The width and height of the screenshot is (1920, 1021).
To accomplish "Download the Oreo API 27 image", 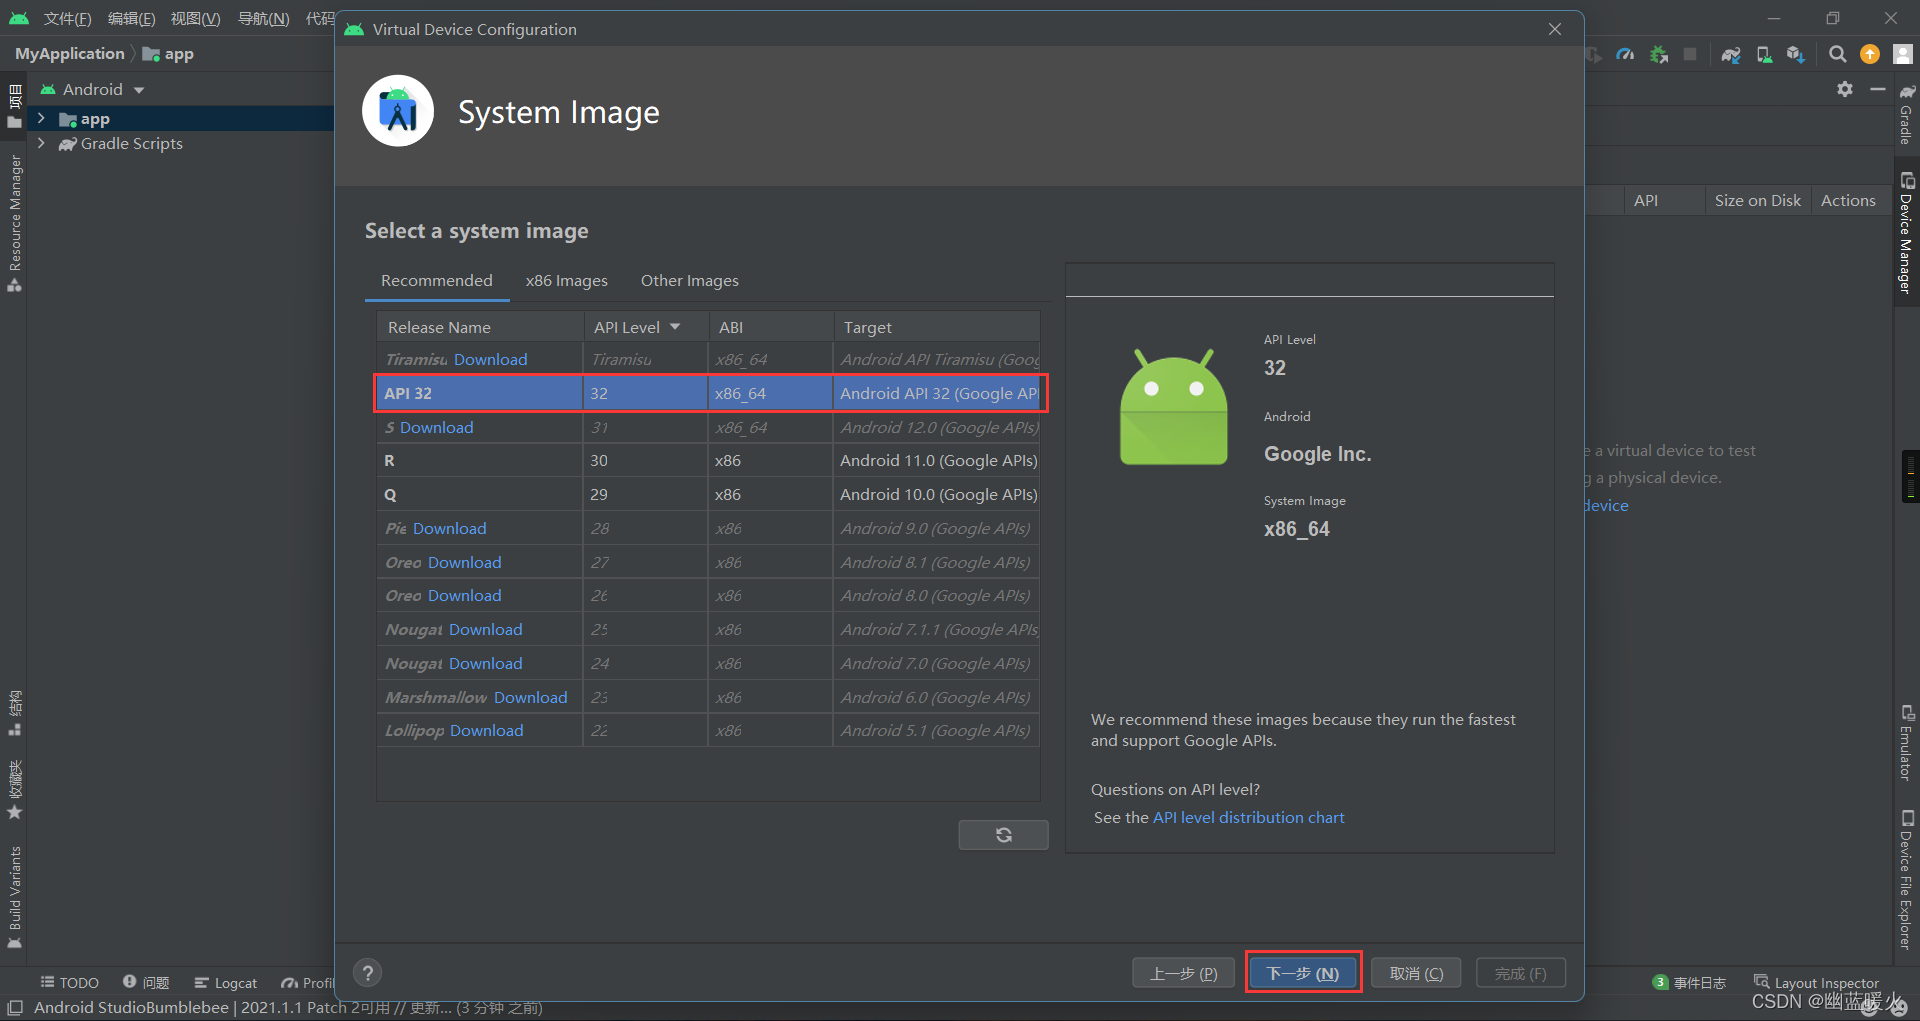I will coord(465,562).
